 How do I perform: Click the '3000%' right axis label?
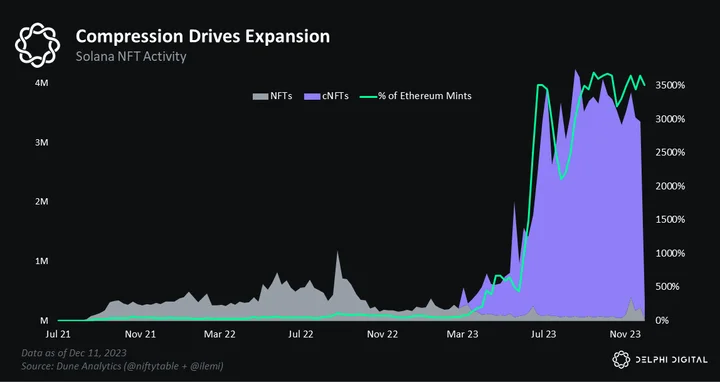[669, 119]
